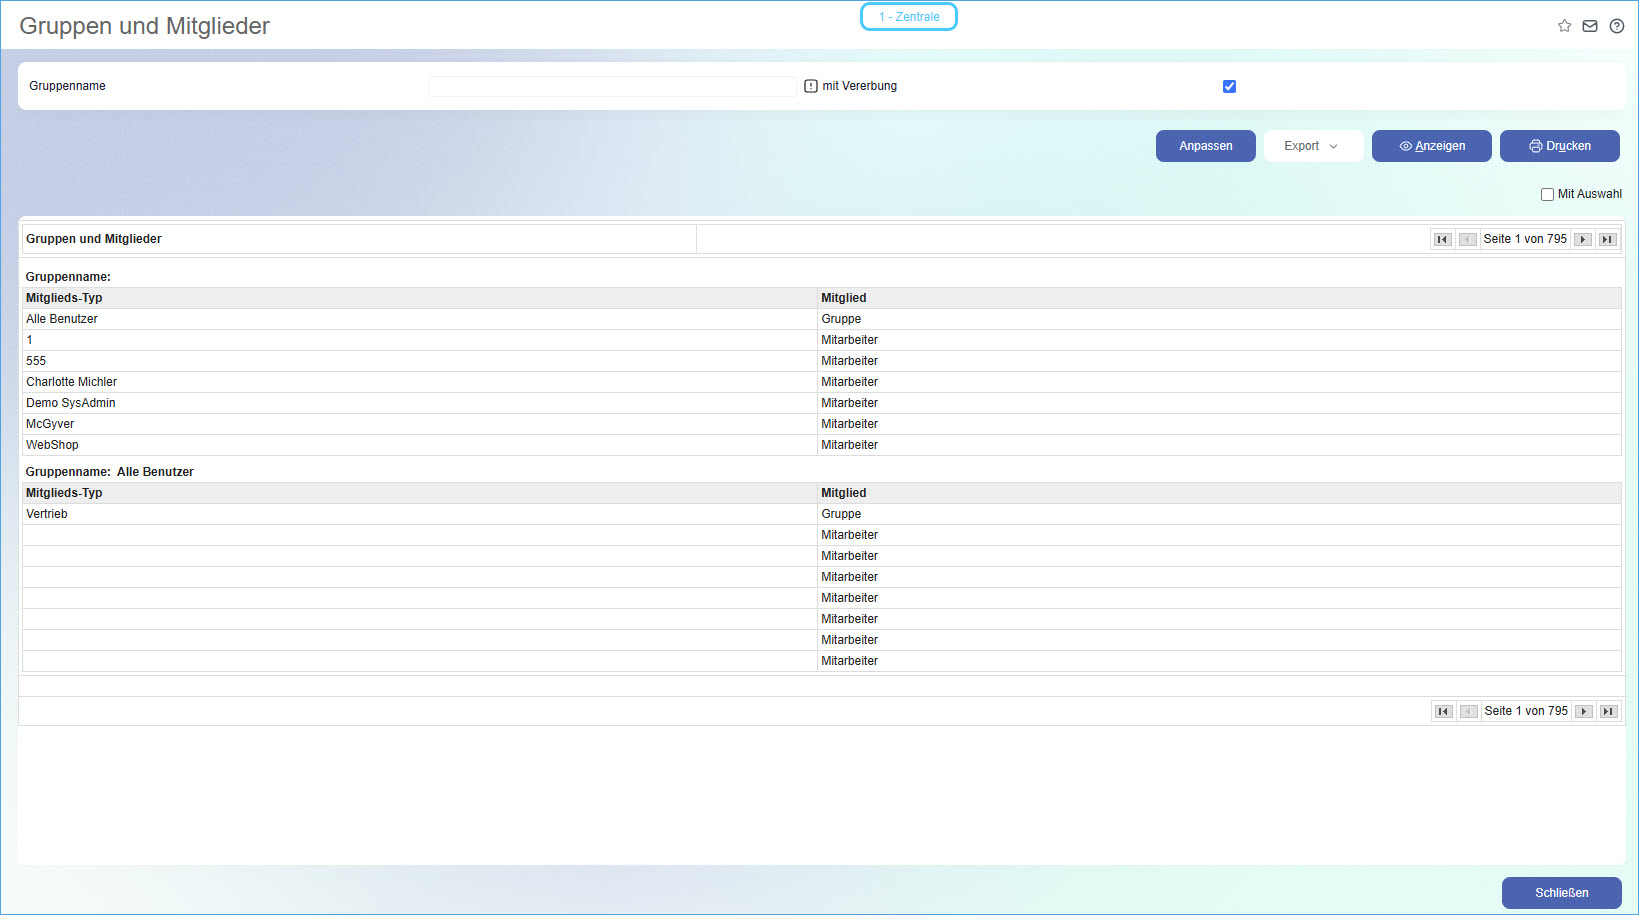The height and width of the screenshot is (915, 1639).
Task: Go to next page in top pager
Action: coord(1583,239)
